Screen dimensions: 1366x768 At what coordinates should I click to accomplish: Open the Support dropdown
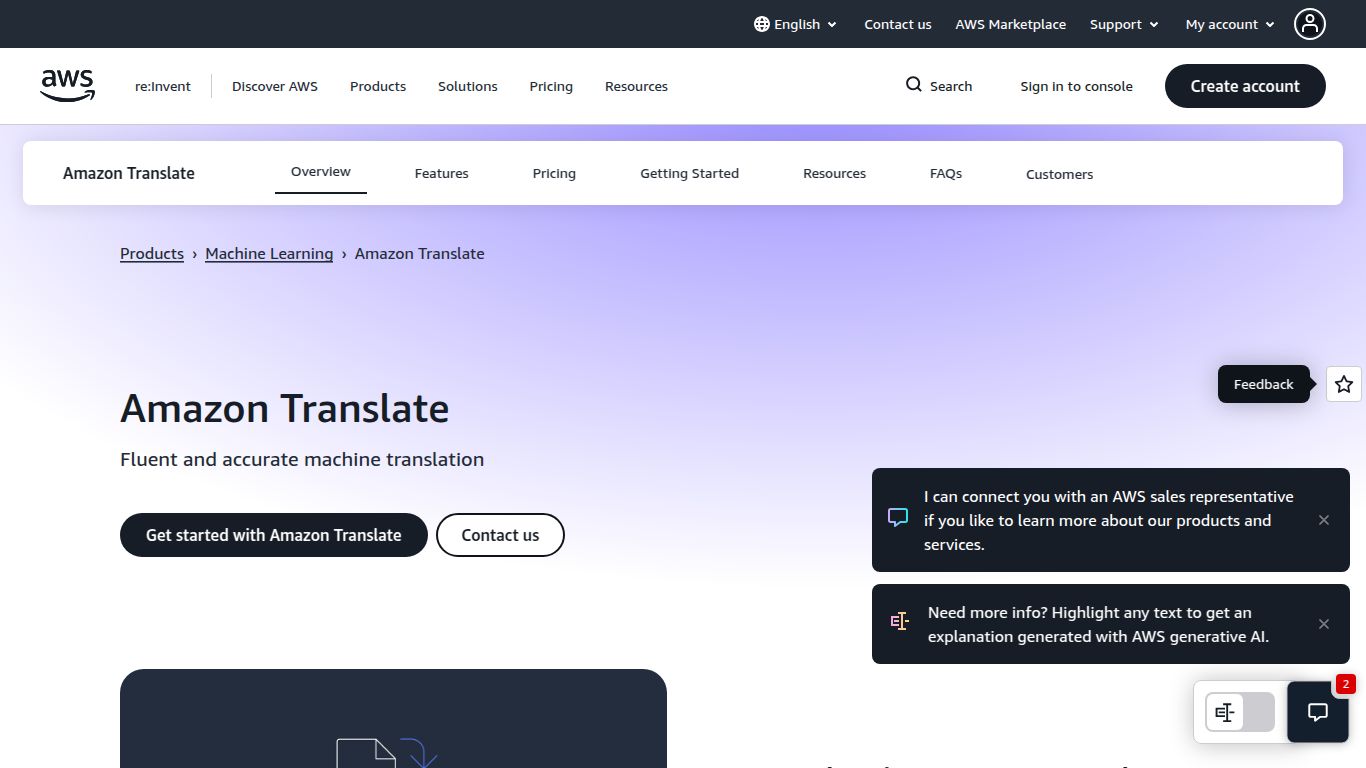[x=1123, y=23]
